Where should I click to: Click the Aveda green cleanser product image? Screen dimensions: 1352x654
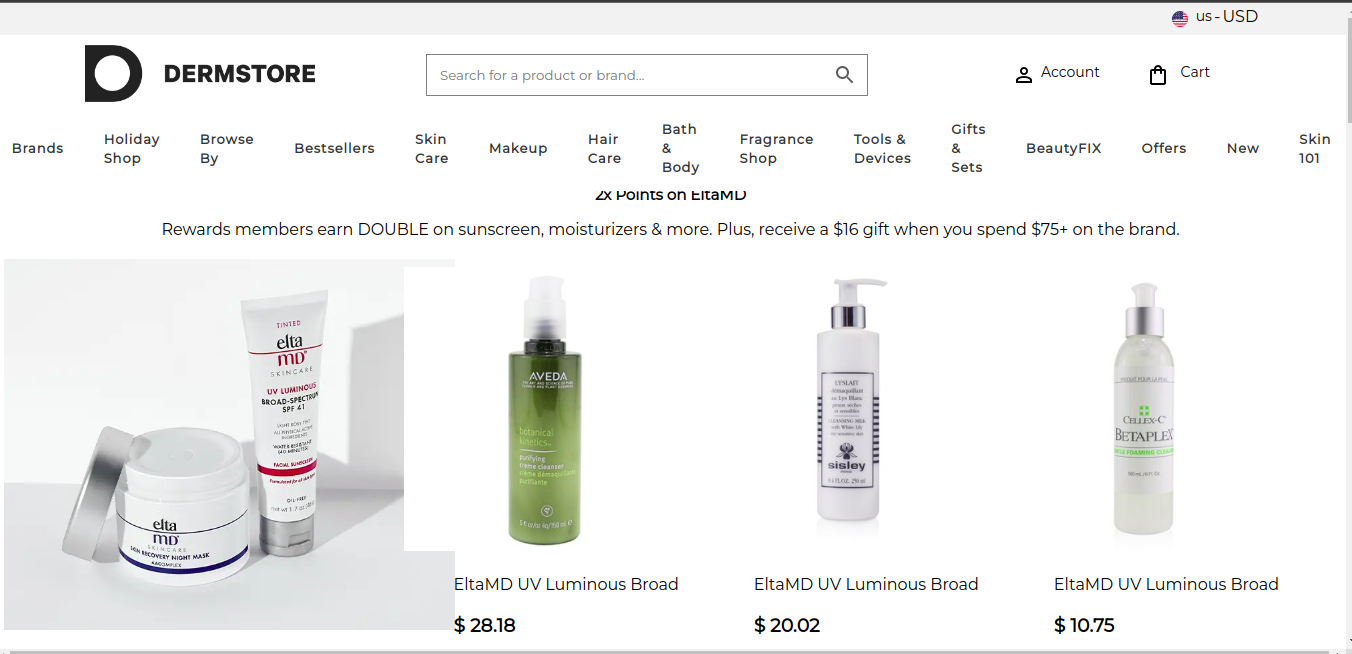544,411
